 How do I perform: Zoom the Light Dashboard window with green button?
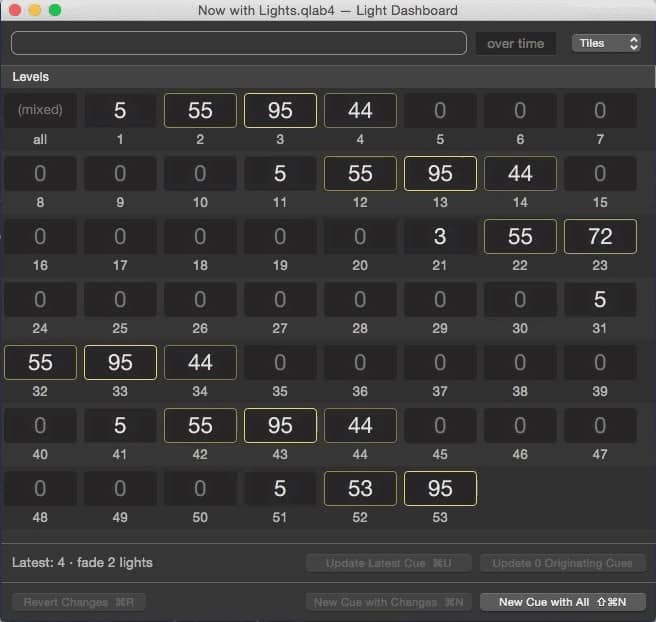(55, 10)
